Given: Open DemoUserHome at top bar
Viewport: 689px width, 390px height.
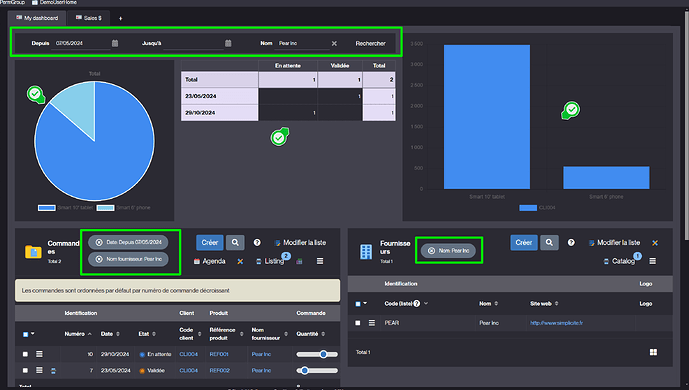Looking at the screenshot, I should 54,2.
